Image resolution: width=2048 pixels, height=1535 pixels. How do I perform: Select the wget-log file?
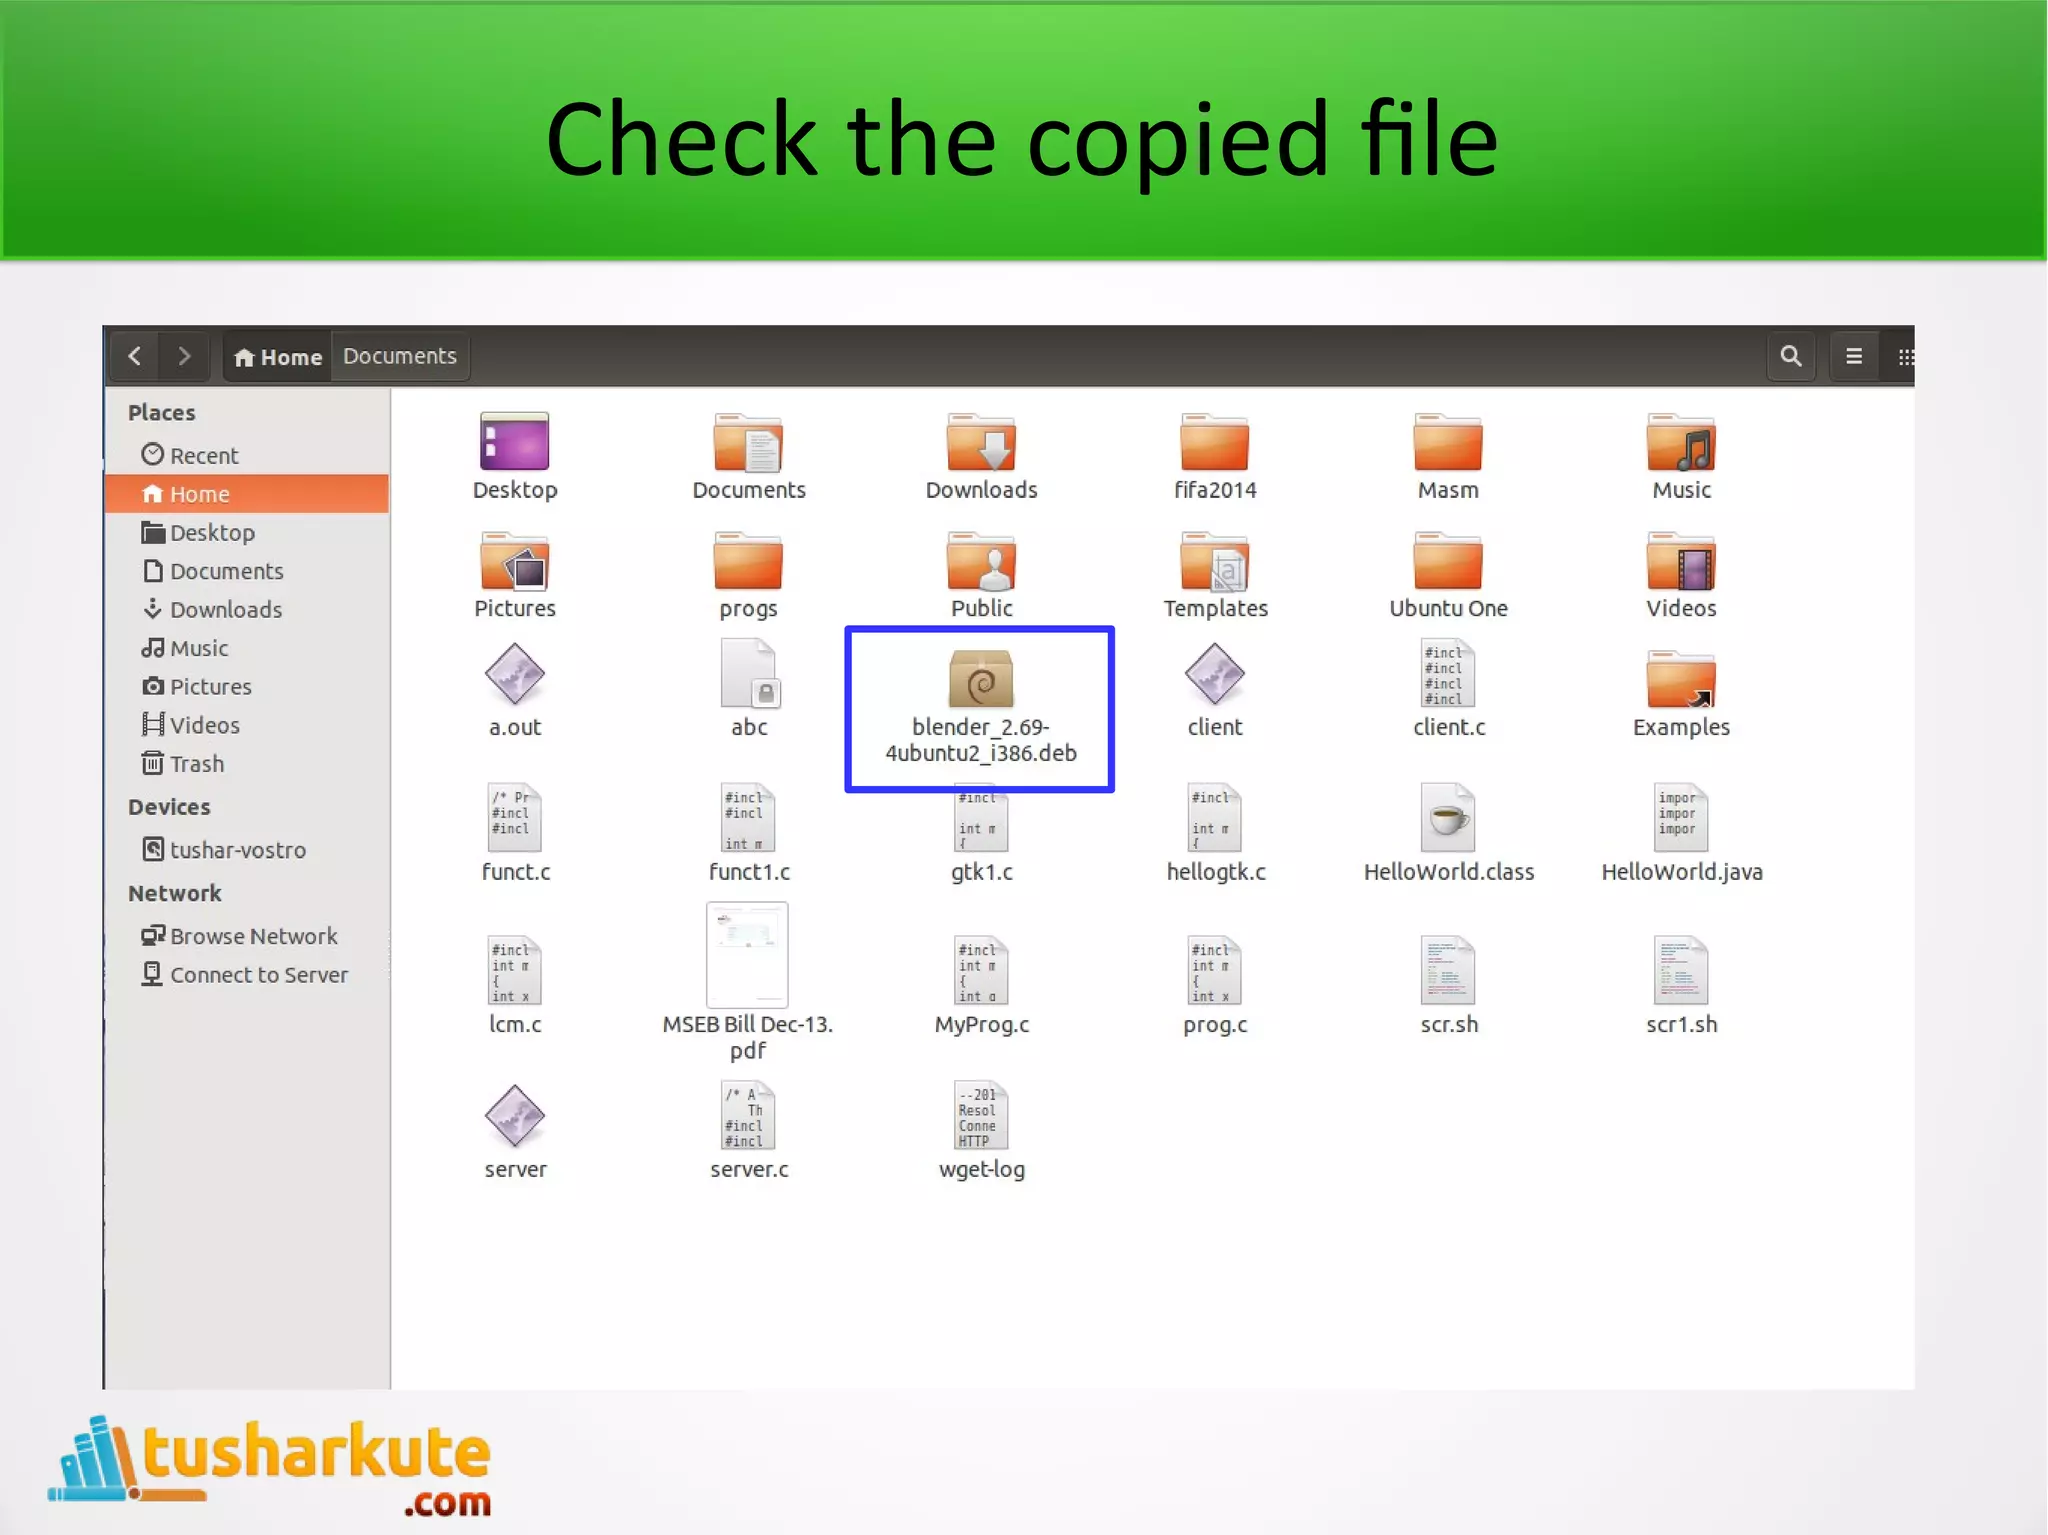981,1132
